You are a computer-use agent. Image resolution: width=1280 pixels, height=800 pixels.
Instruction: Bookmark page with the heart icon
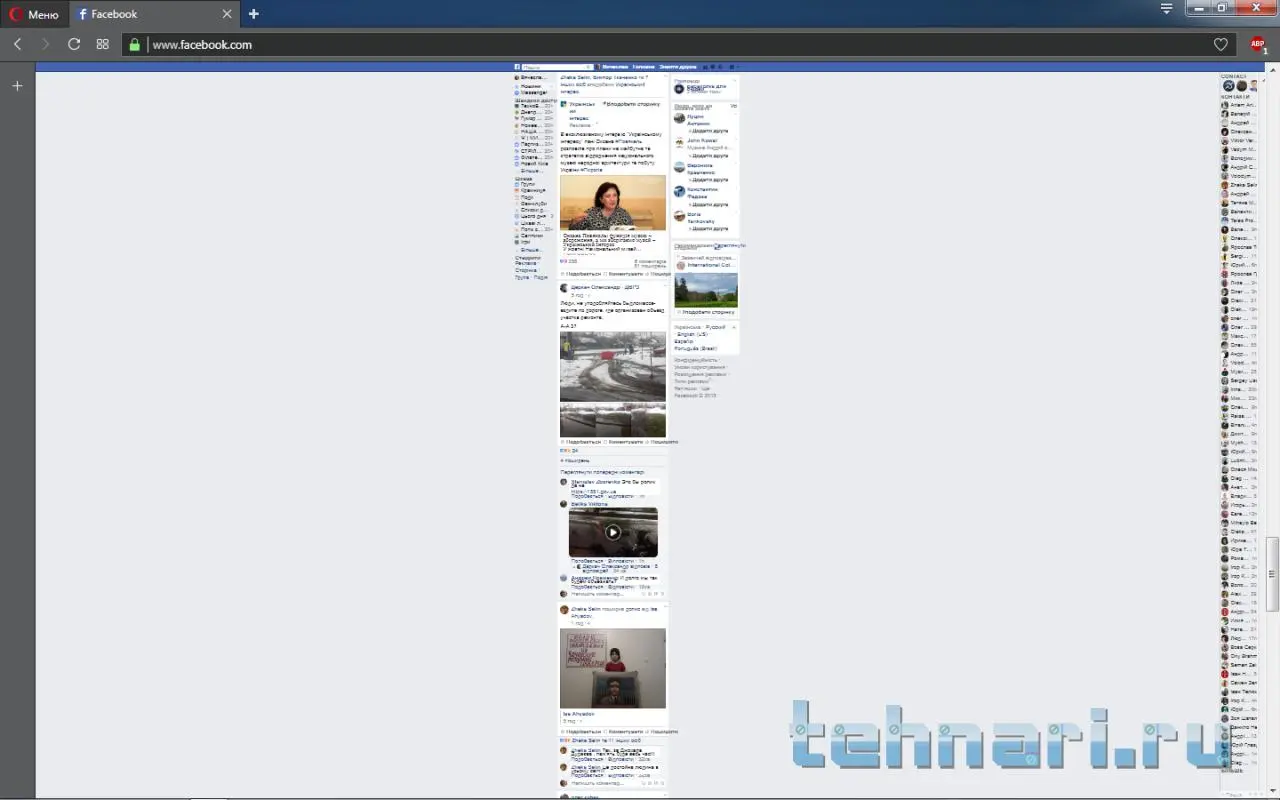[1220, 44]
